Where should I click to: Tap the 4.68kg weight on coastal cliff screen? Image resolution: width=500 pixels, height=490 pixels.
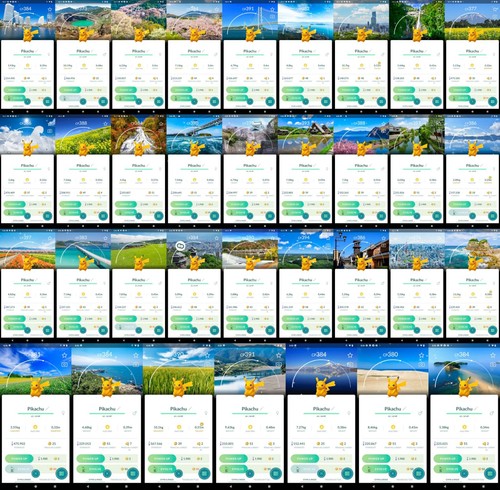87,427
